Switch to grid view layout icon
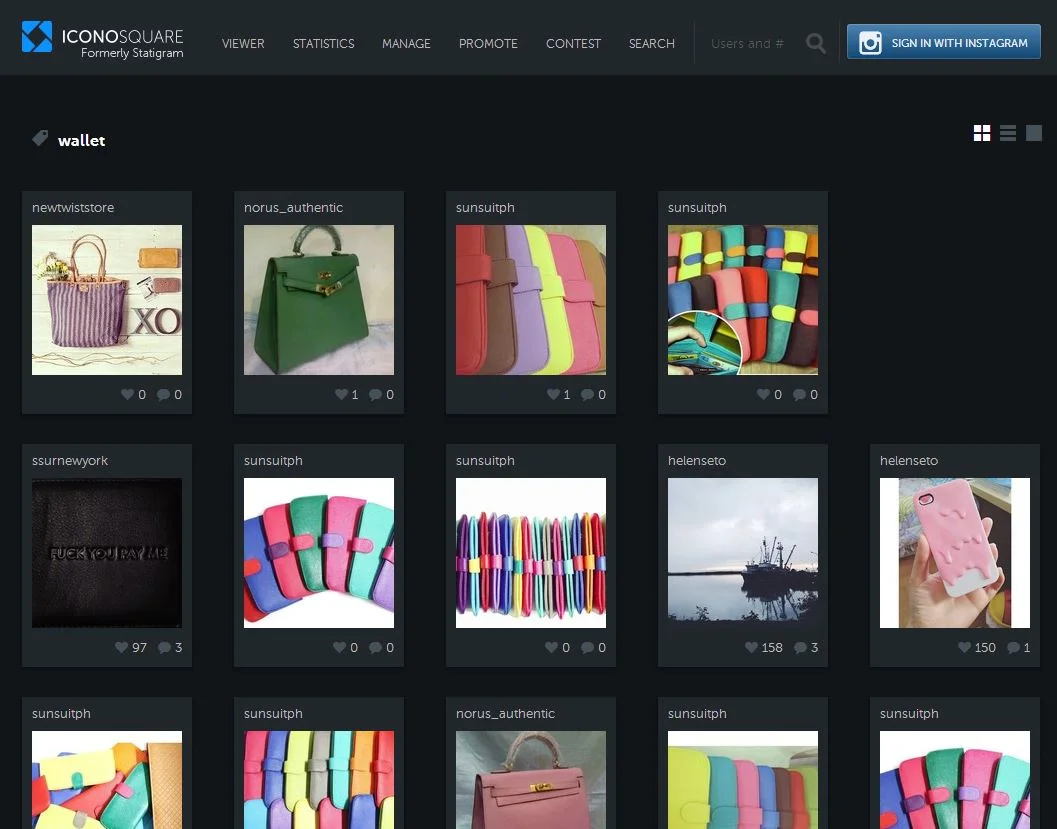 click(x=982, y=133)
